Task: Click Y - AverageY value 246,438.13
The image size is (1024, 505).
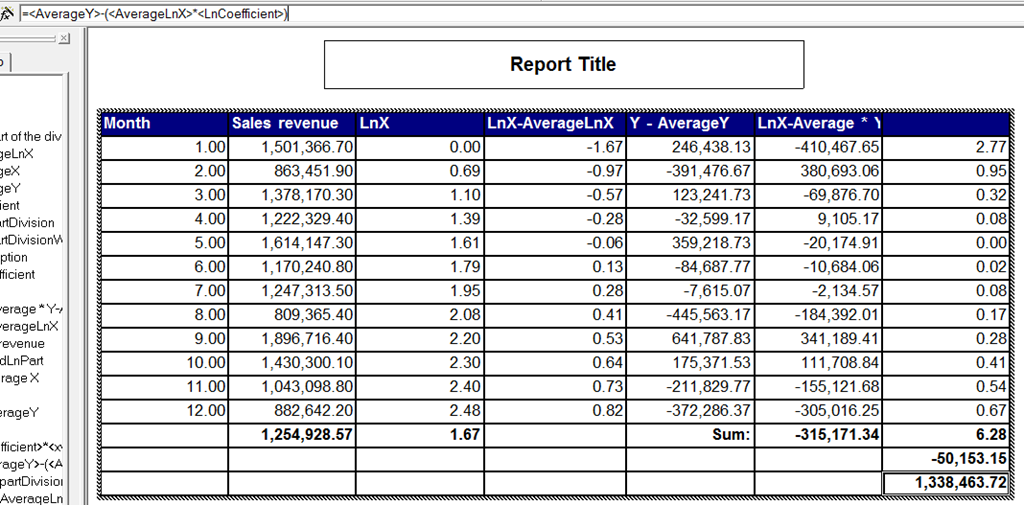Action: [x=690, y=147]
